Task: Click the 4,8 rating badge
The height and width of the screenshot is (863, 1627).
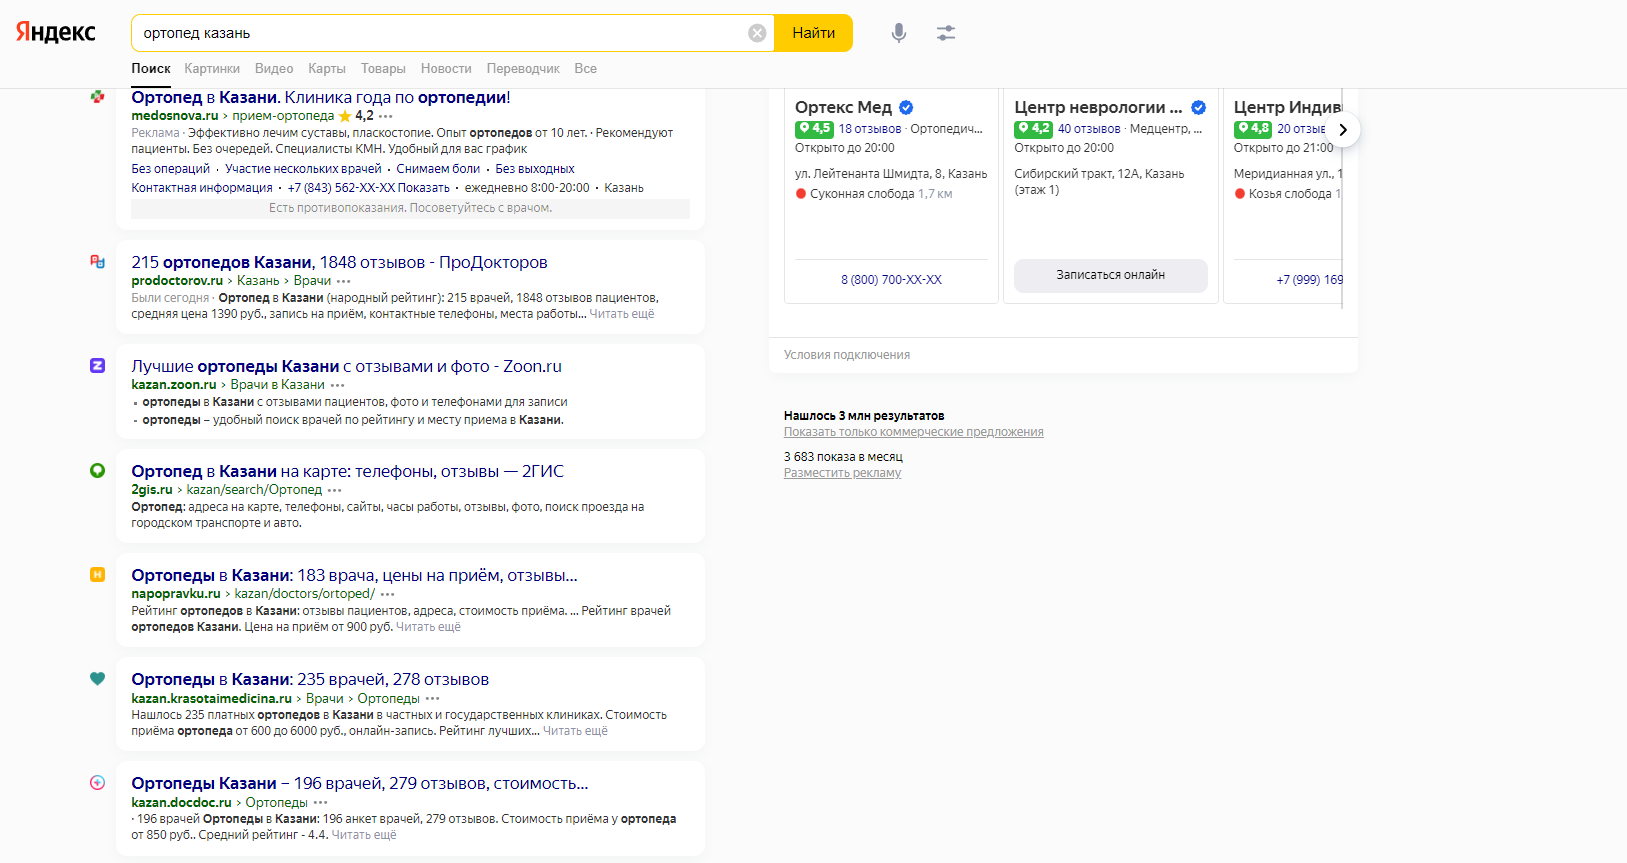Action: (x=1252, y=129)
